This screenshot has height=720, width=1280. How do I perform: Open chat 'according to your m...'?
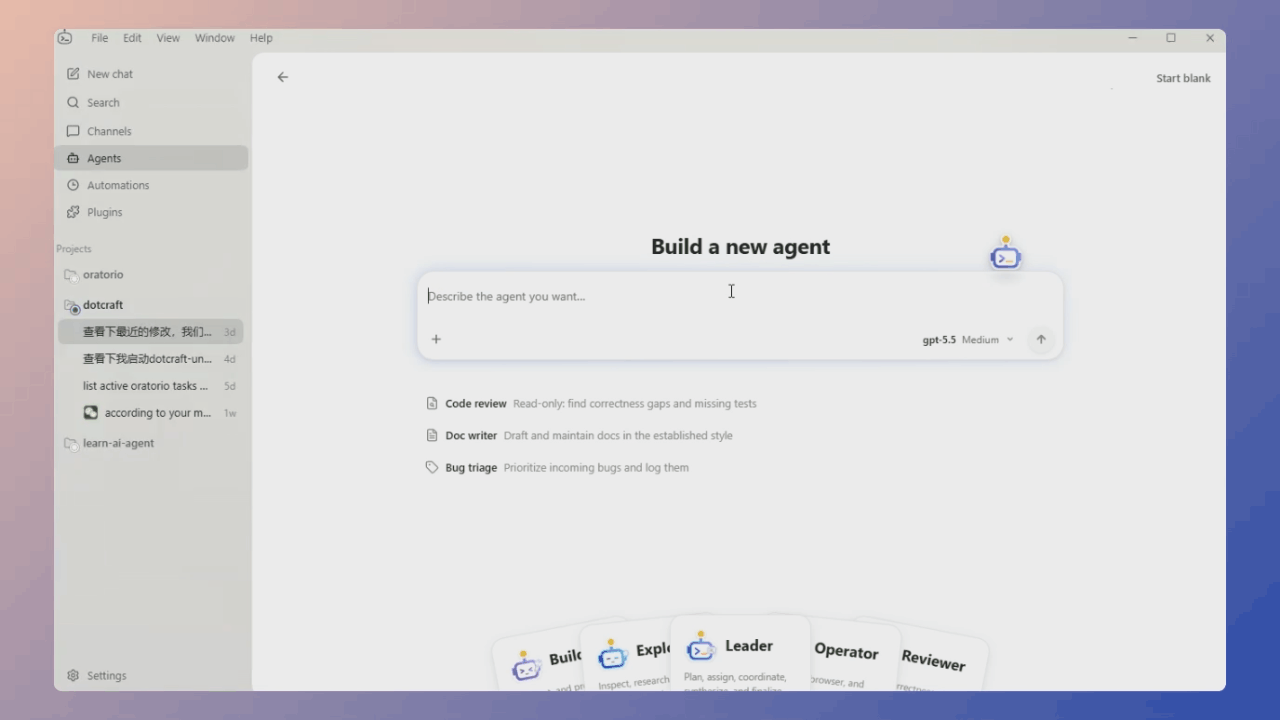(x=151, y=413)
